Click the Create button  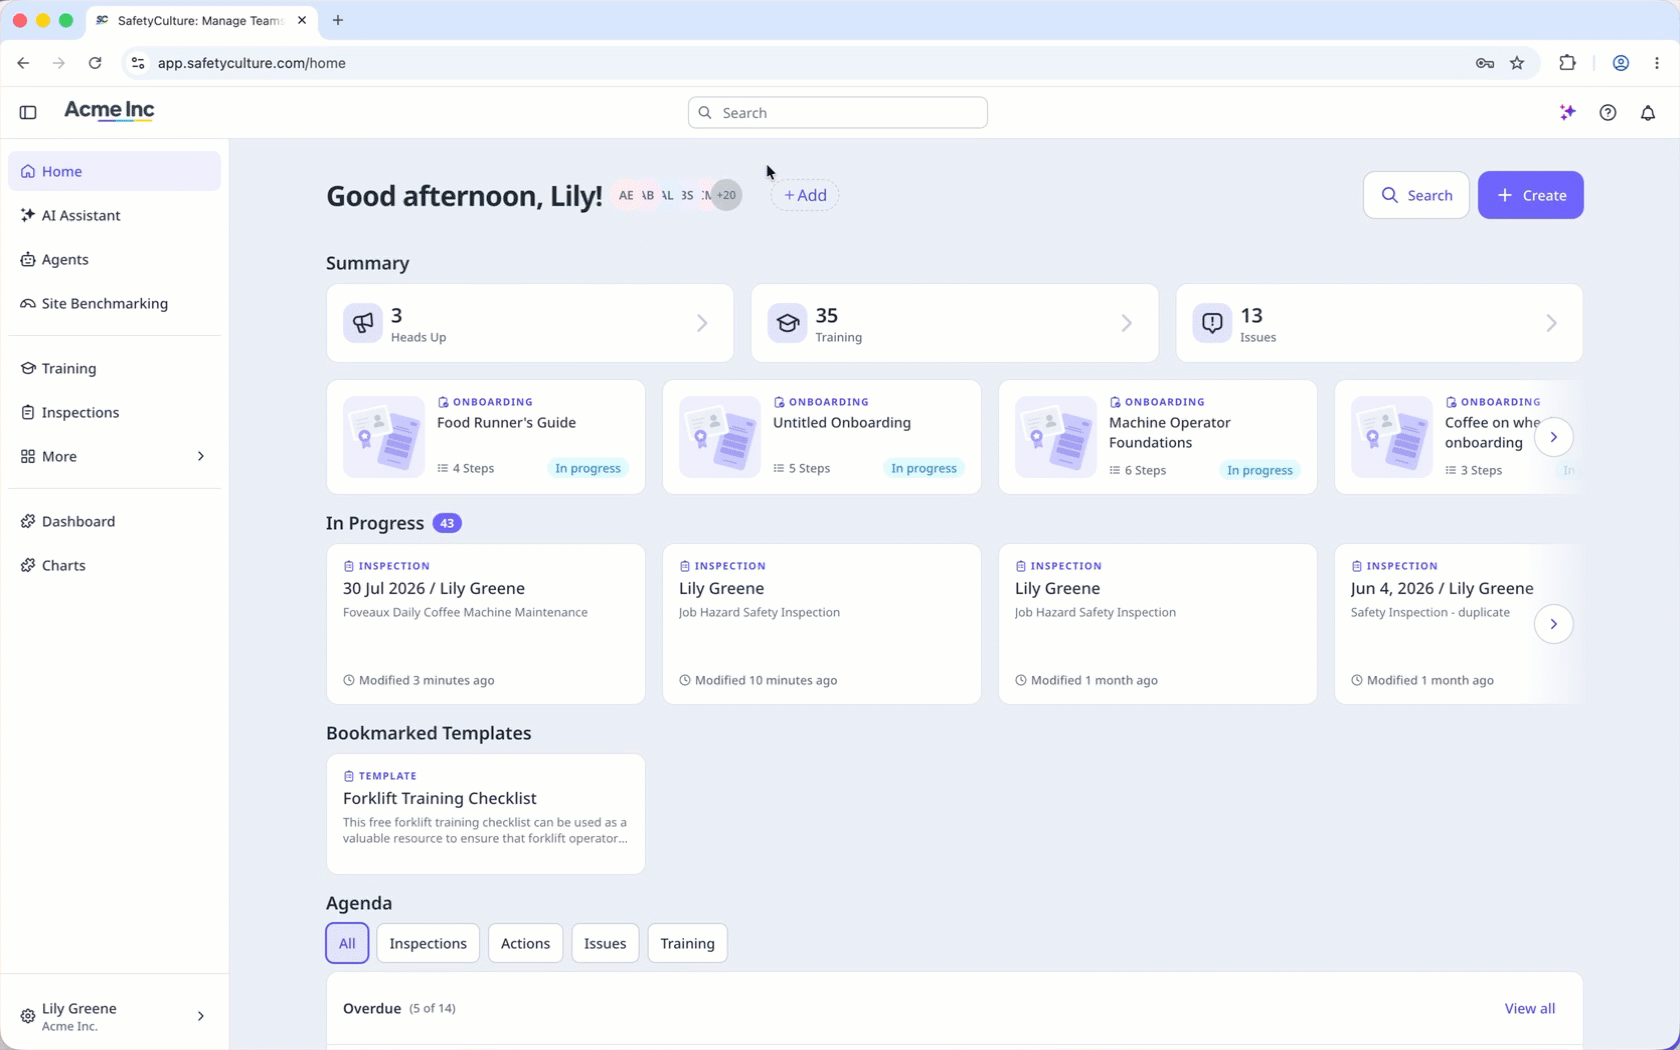click(1530, 195)
